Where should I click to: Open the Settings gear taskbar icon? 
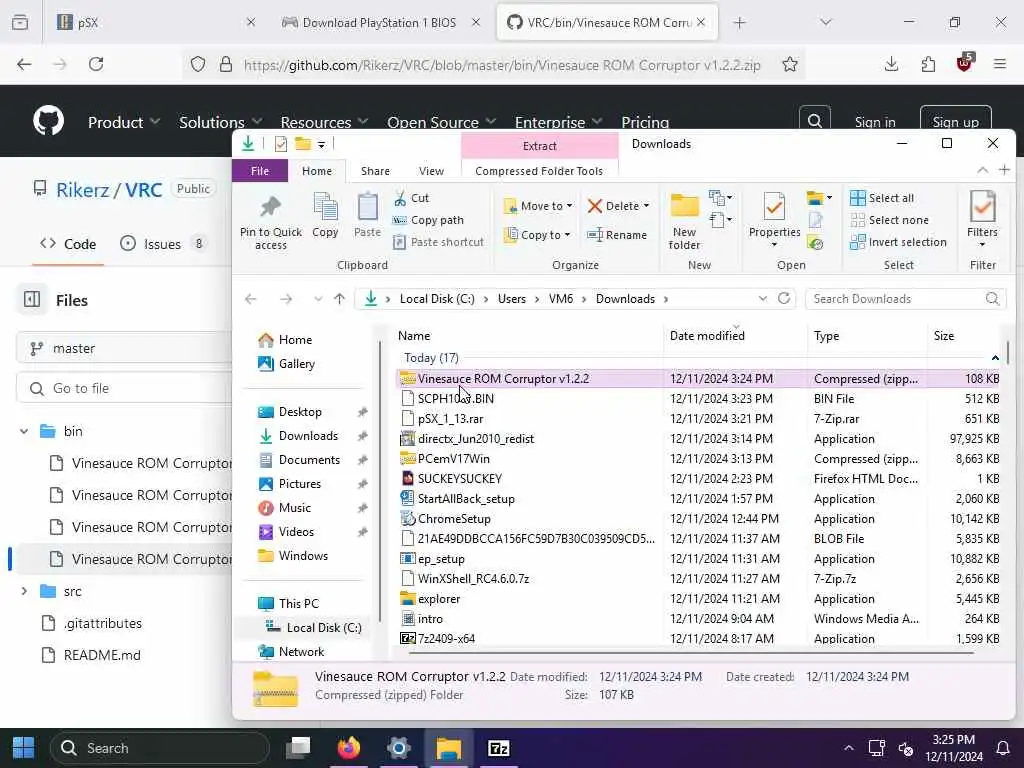pyautogui.click(x=398, y=748)
